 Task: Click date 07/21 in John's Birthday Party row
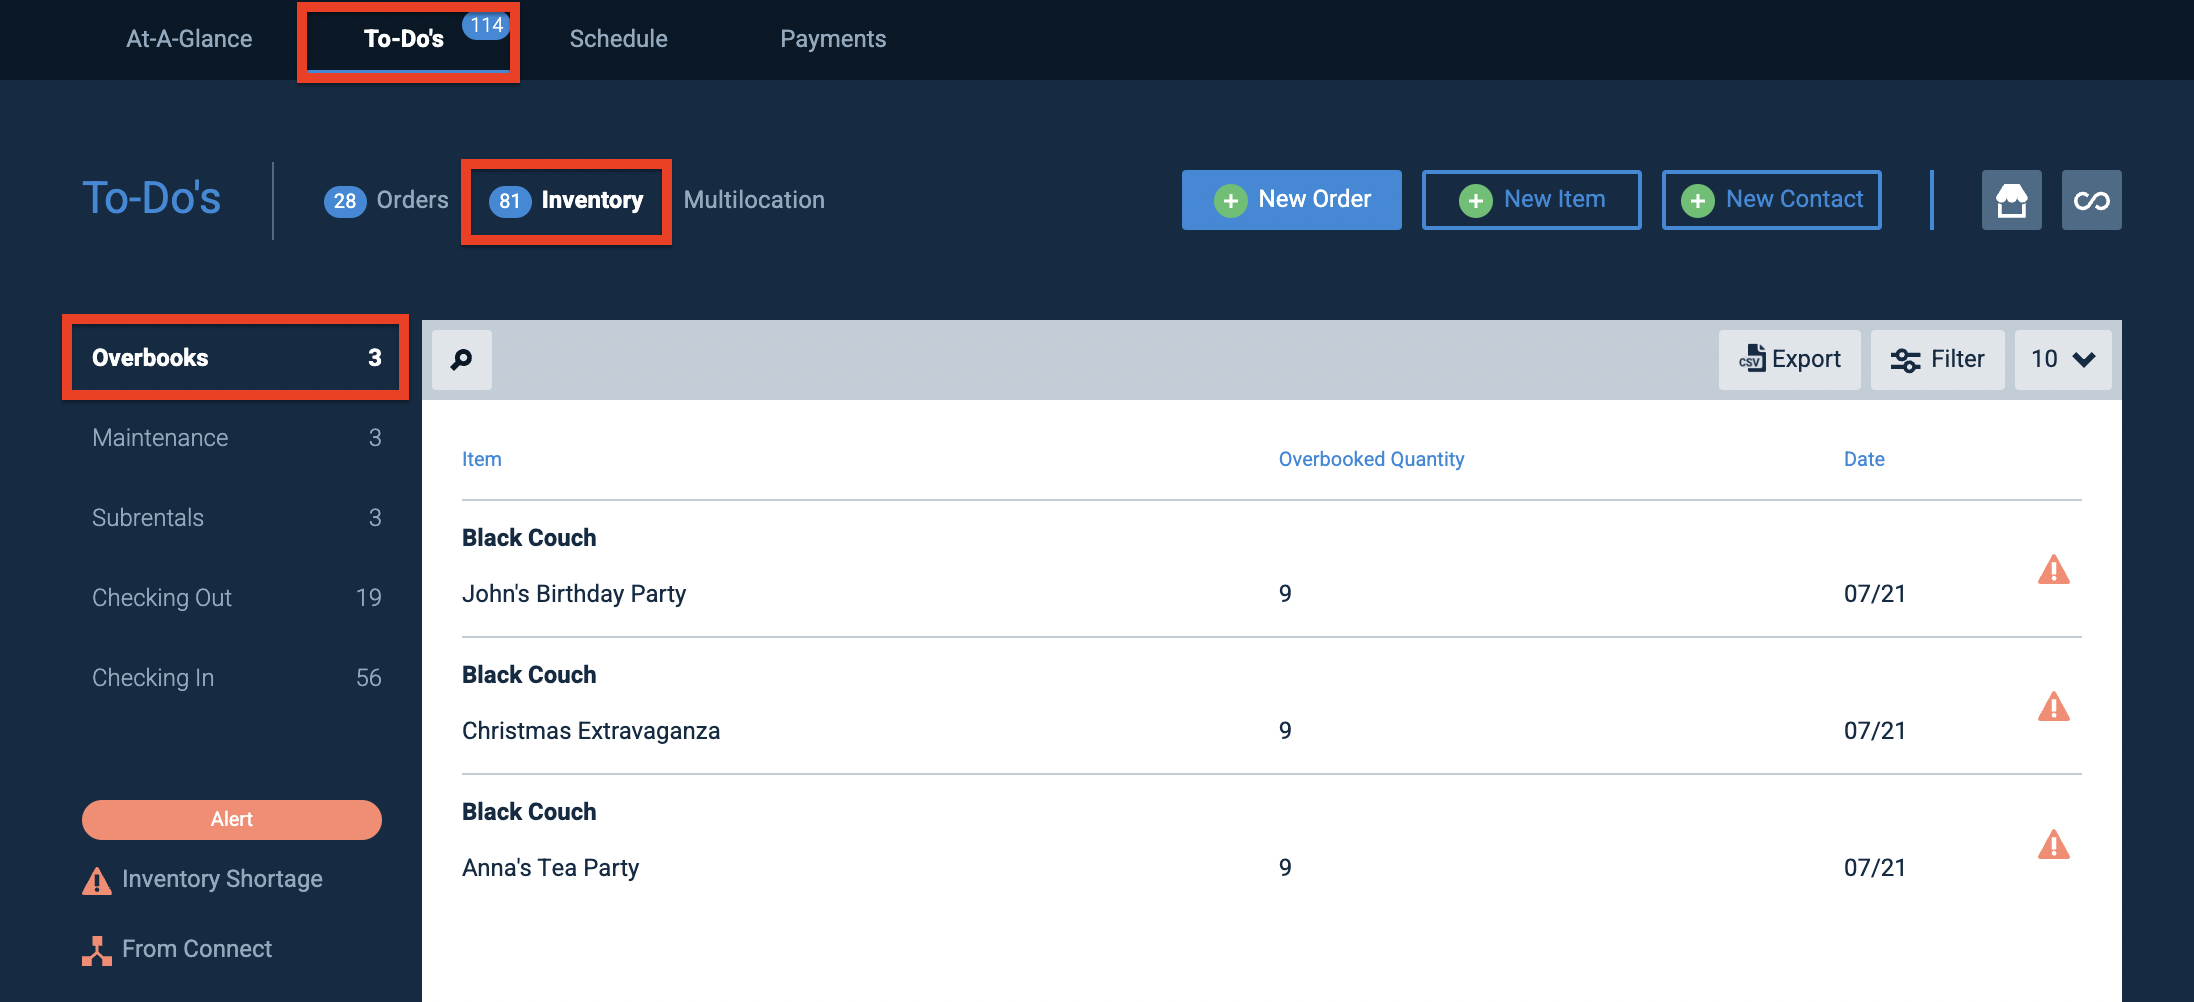(1875, 594)
